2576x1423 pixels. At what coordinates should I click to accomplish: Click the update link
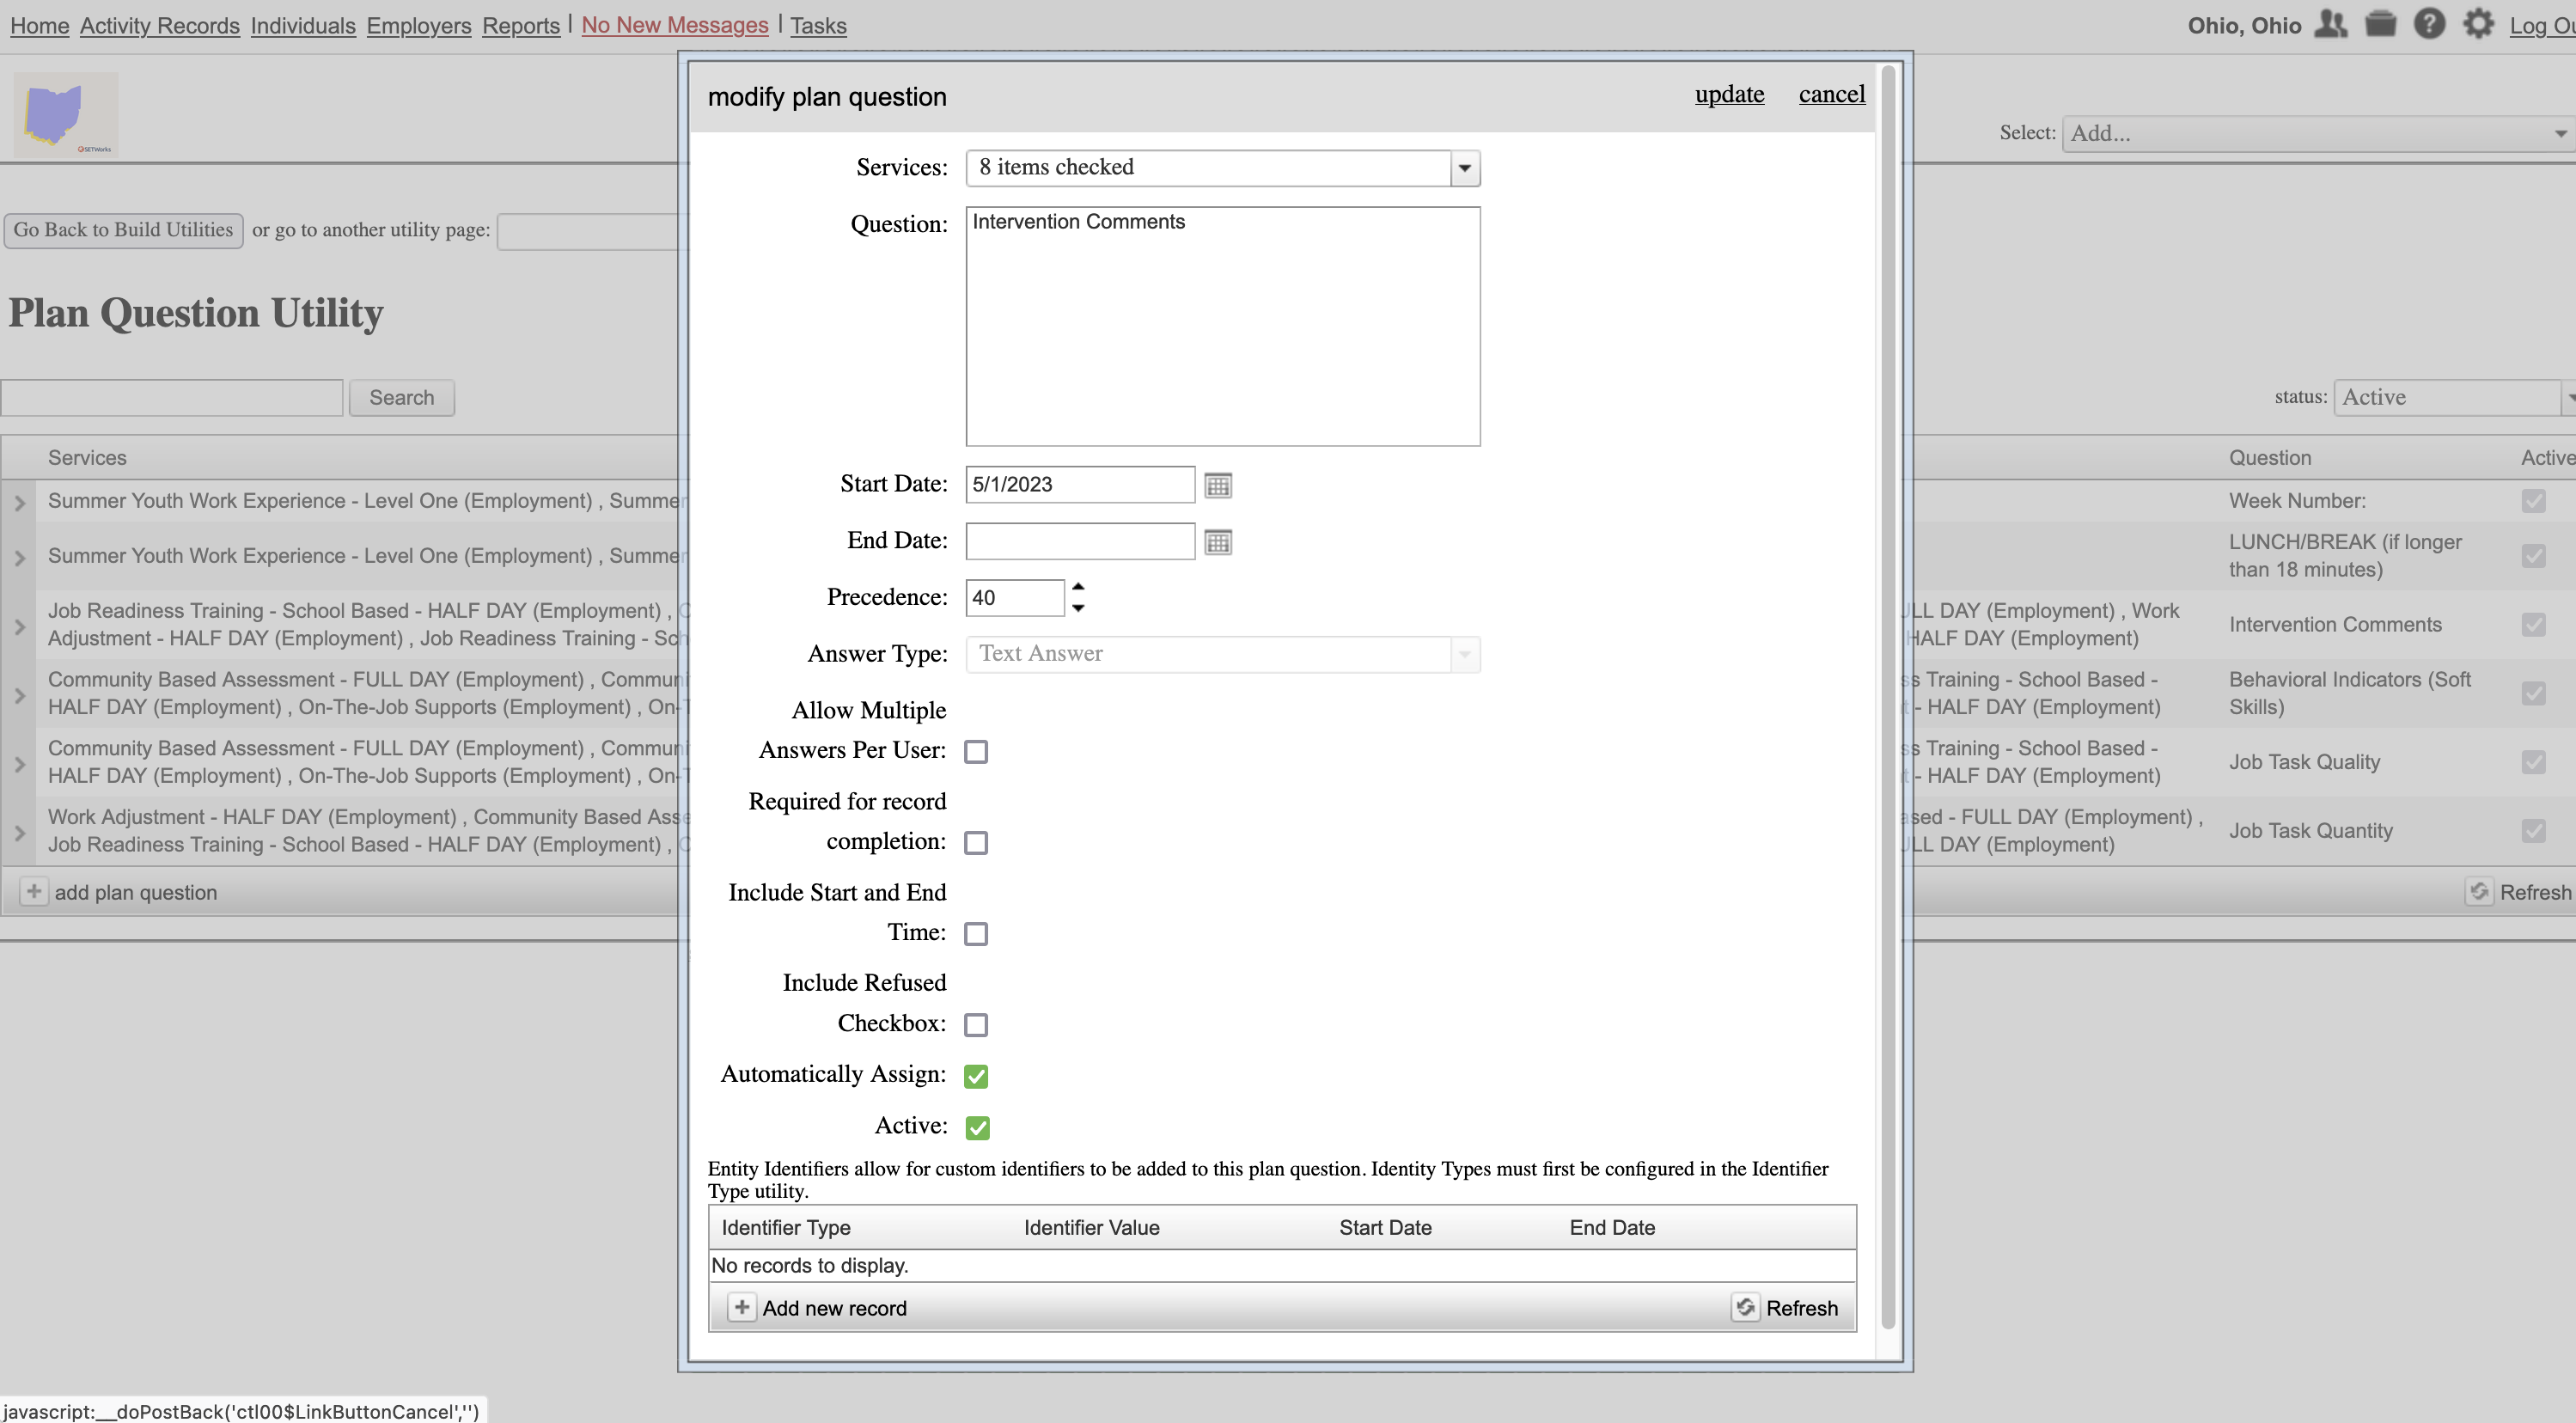pos(1728,94)
